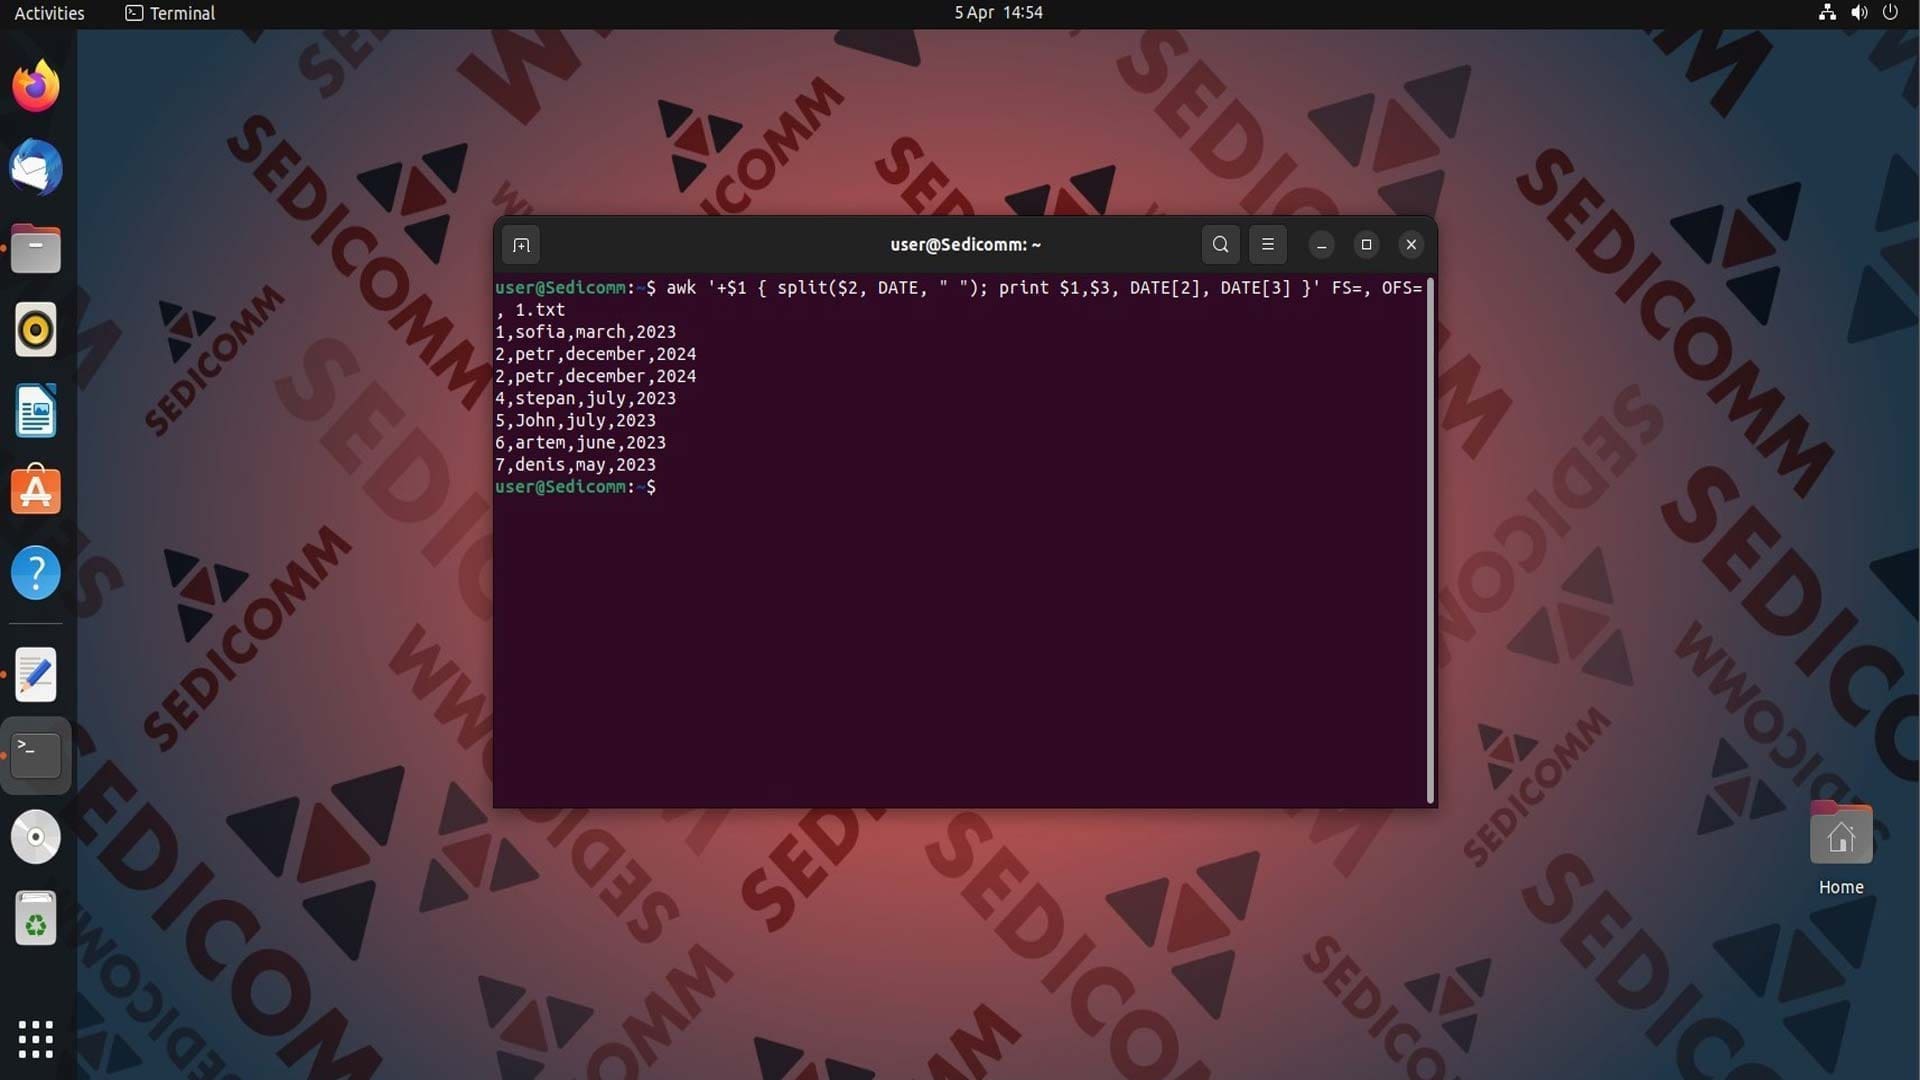Click Activities in the top bar
This screenshot has height=1080, width=1920.
(49, 13)
